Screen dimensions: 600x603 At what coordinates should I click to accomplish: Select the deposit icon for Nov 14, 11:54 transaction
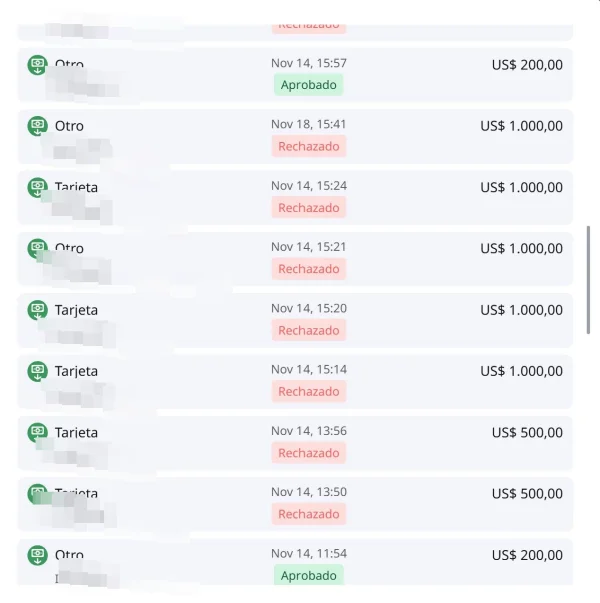point(37,555)
